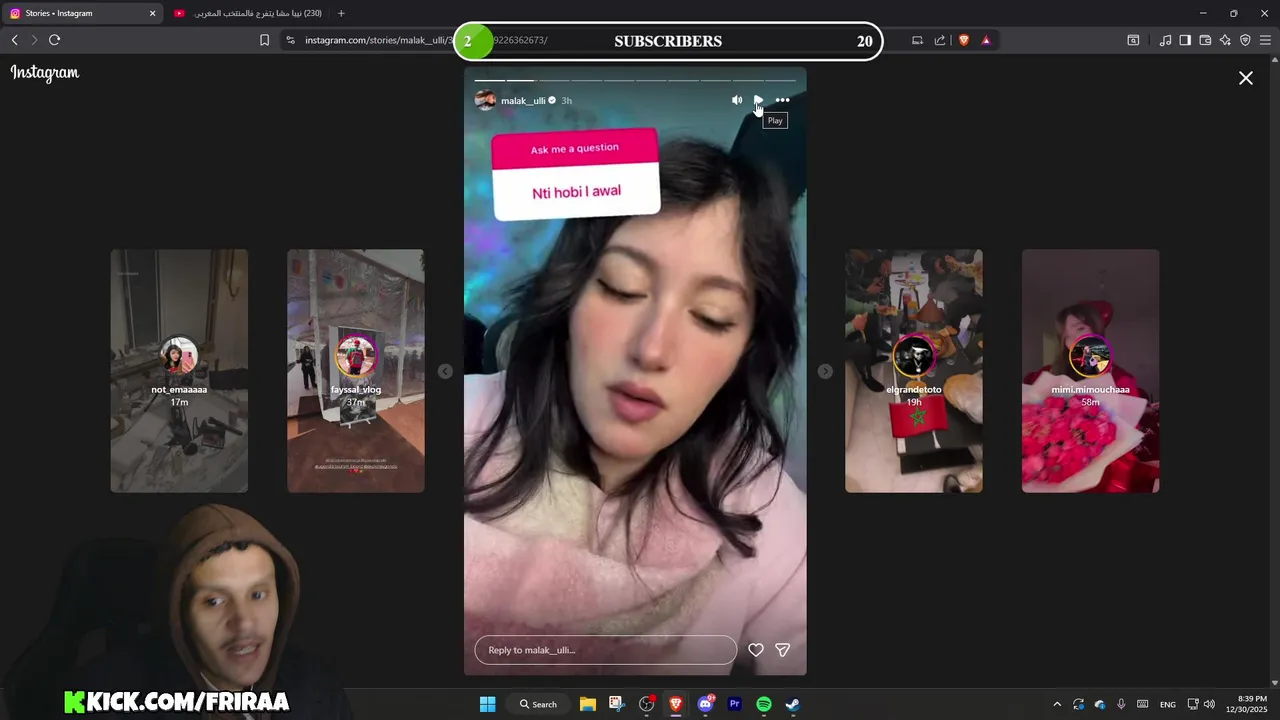
Task: Click the site settings icon beside URL
Action: 290,40
